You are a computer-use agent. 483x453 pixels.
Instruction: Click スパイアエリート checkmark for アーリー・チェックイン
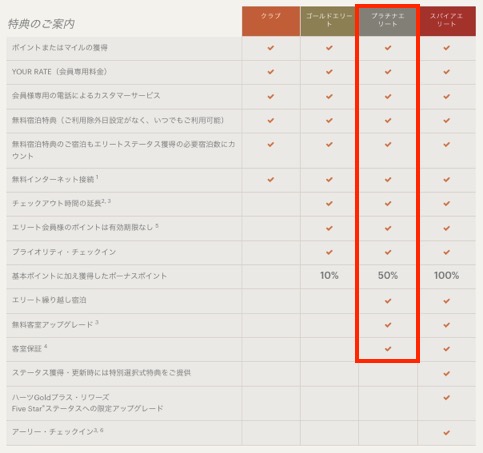pos(446,433)
